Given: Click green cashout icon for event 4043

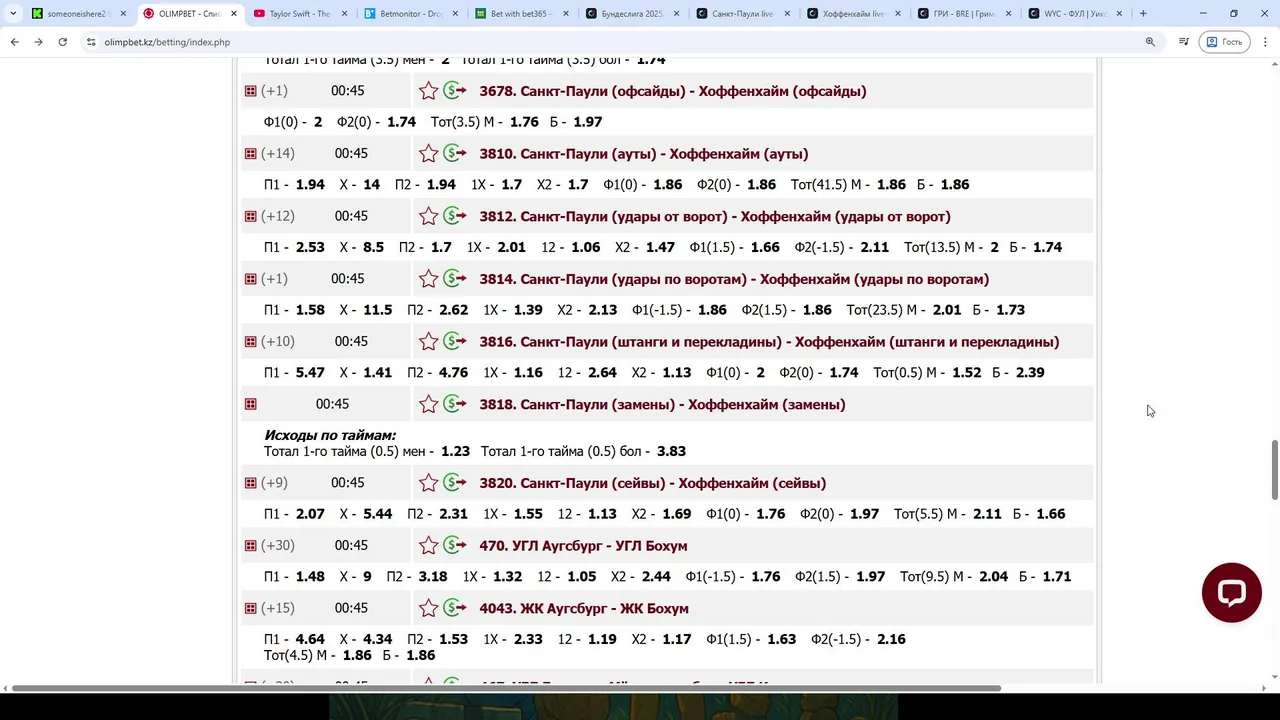Looking at the screenshot, I should click(x=455, y=608).
